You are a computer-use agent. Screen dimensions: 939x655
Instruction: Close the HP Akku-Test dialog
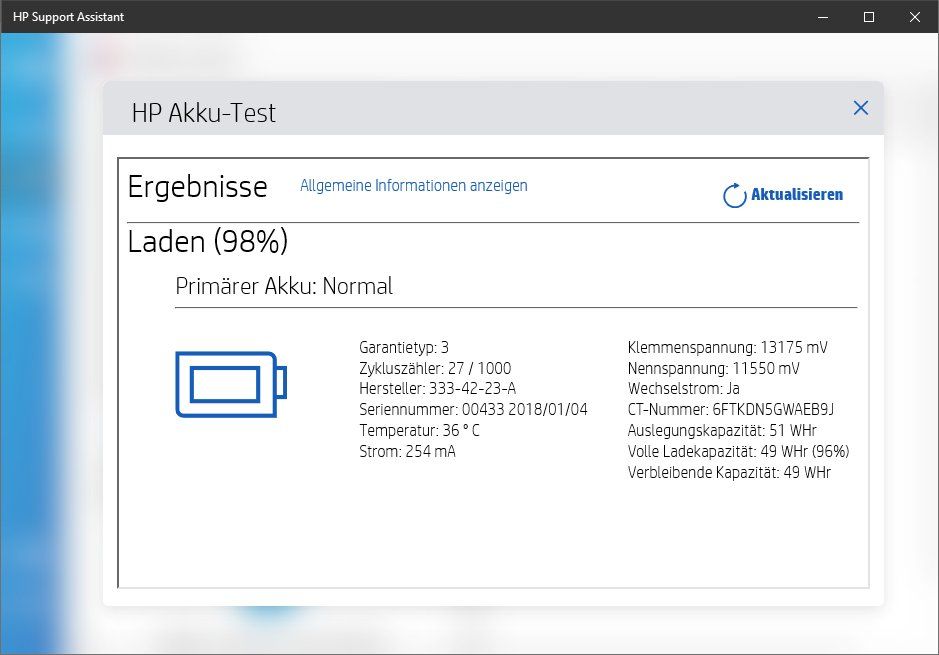point(861,108)
